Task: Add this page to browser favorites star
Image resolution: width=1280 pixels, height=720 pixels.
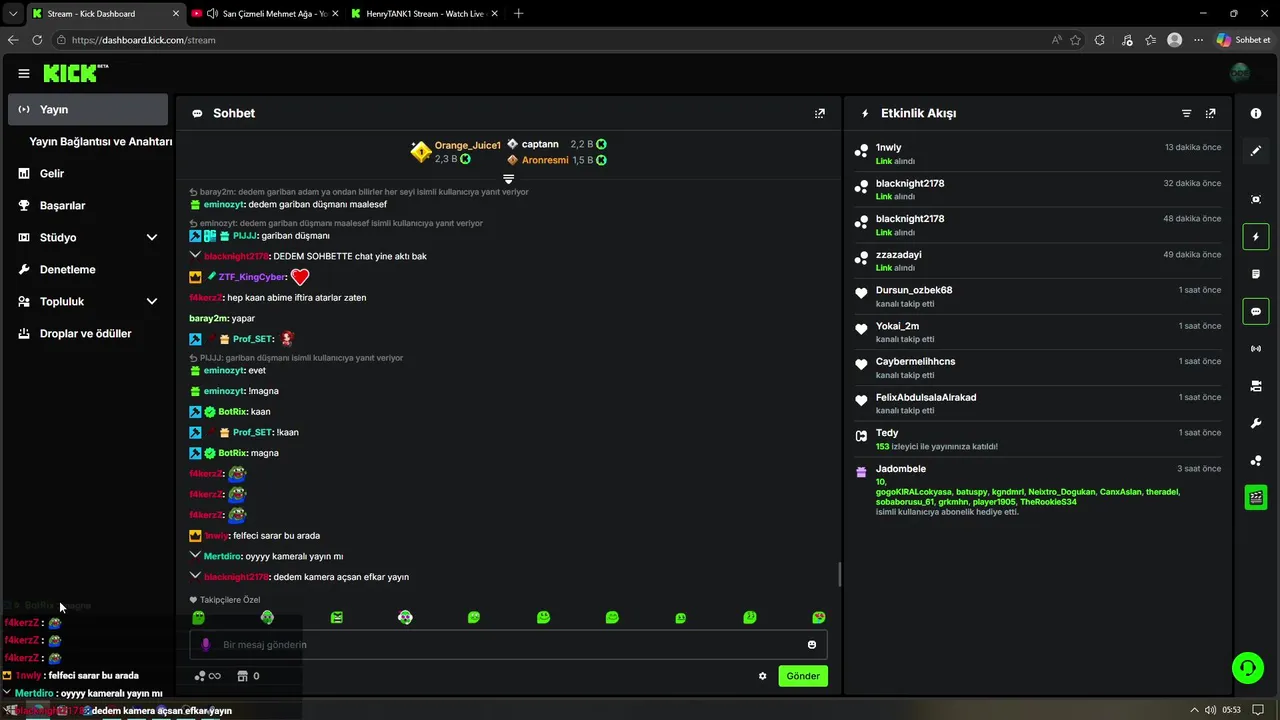Action: point(1075,40)
